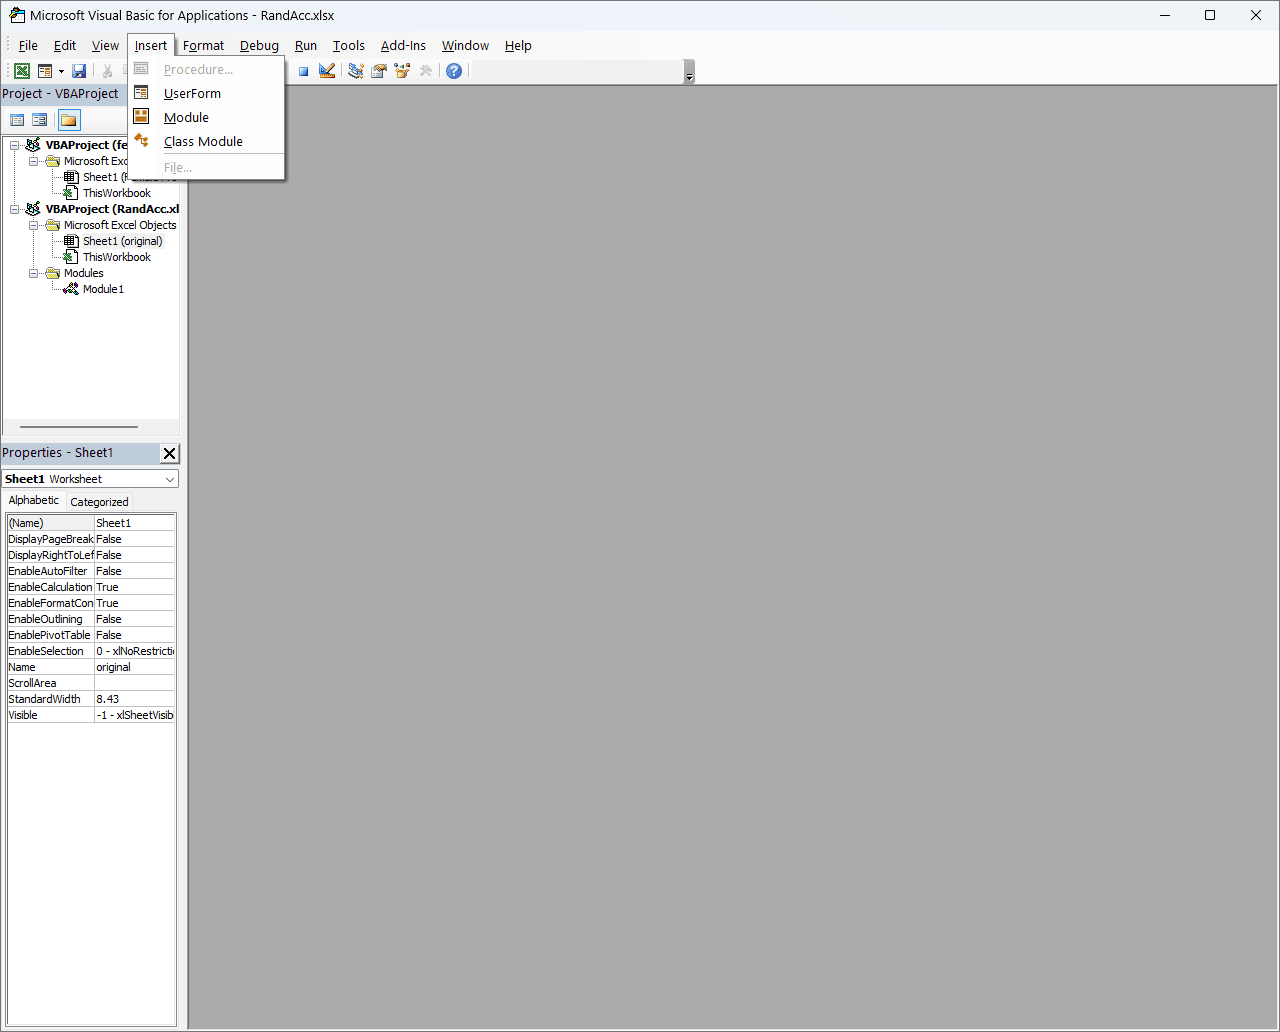The image size is (1280, 1032).
Task: Open the Format menu
Action: (x=203, y=45)
